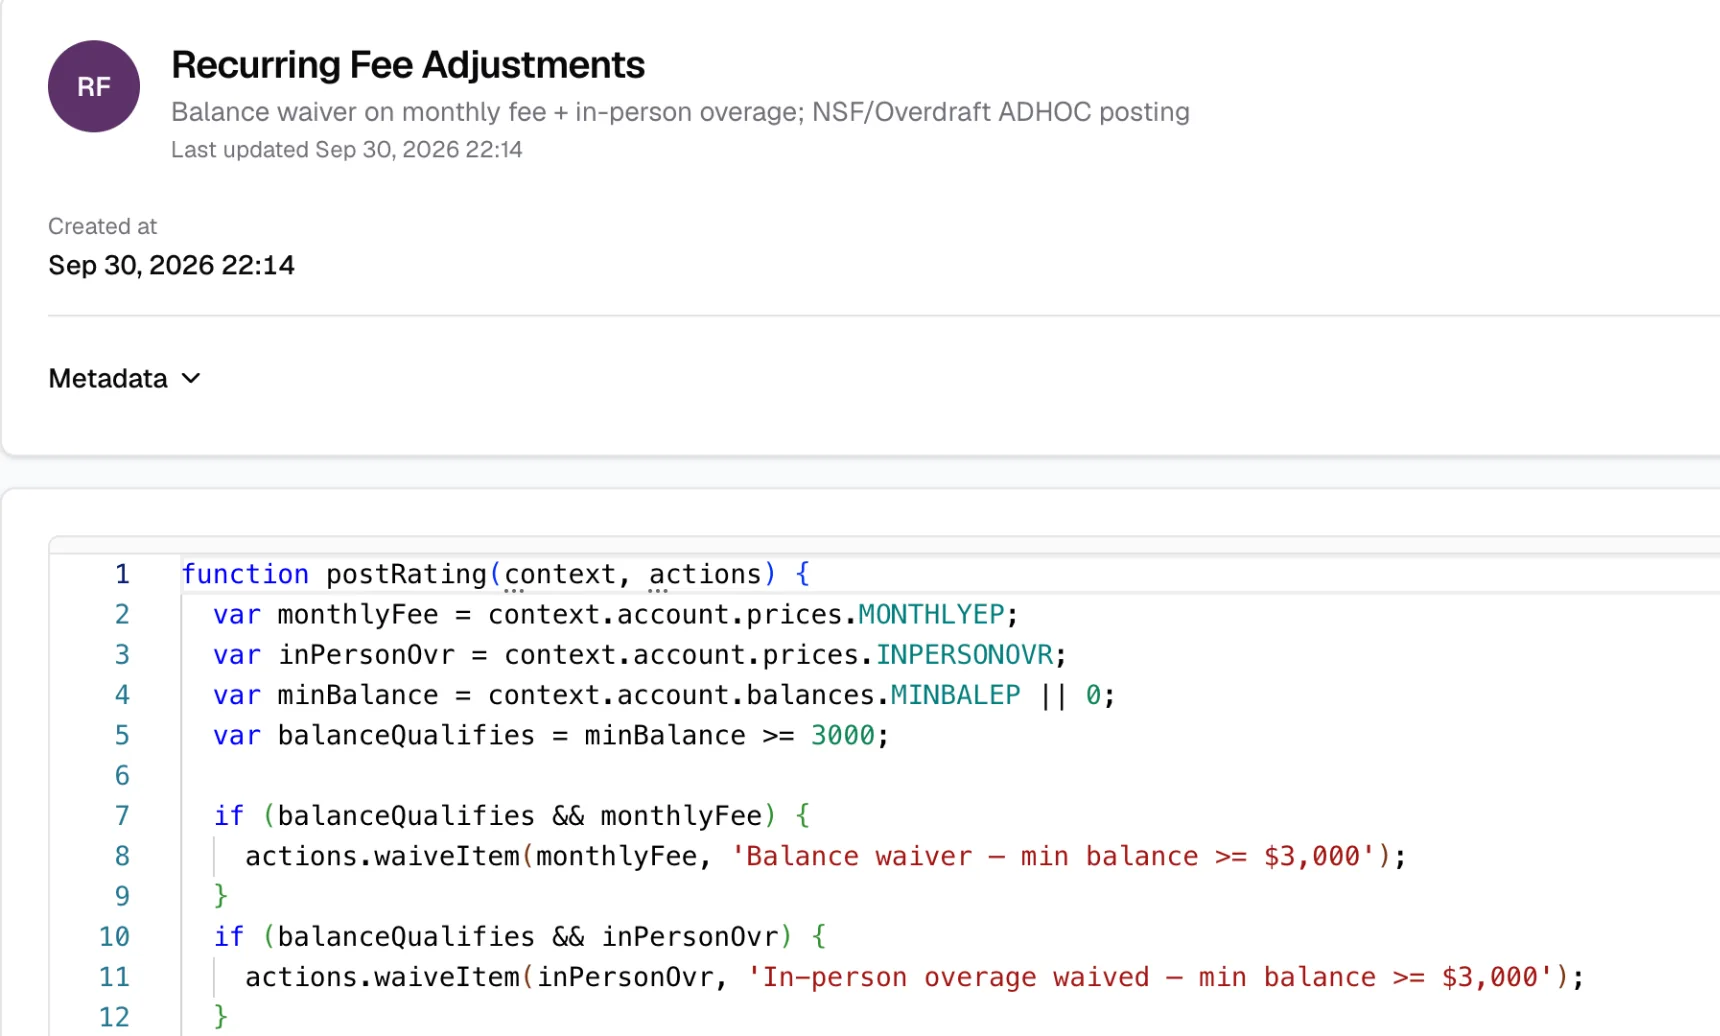The image size is (1720, 1036).
Task: Click 'MINBALEP' in line 4
Action: point(955,695)
